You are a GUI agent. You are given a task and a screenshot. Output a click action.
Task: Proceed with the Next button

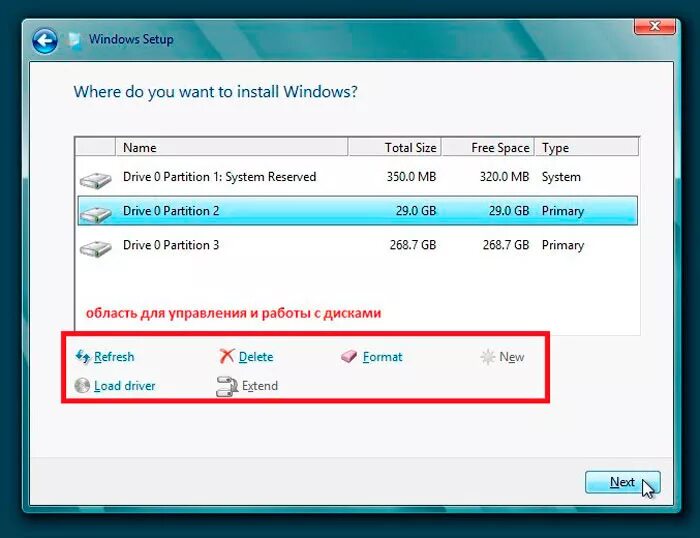[x=622, y=482]
